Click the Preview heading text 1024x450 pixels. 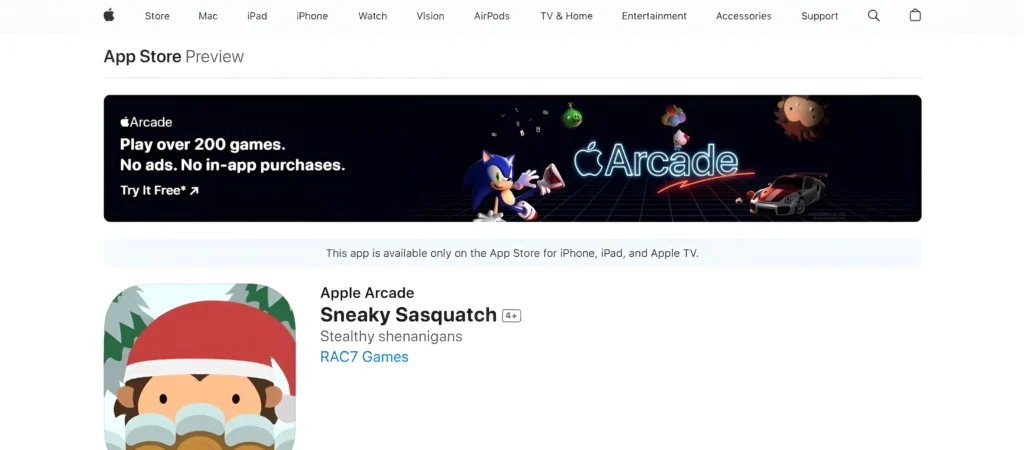pyautogui.click(x=214, y=57)
